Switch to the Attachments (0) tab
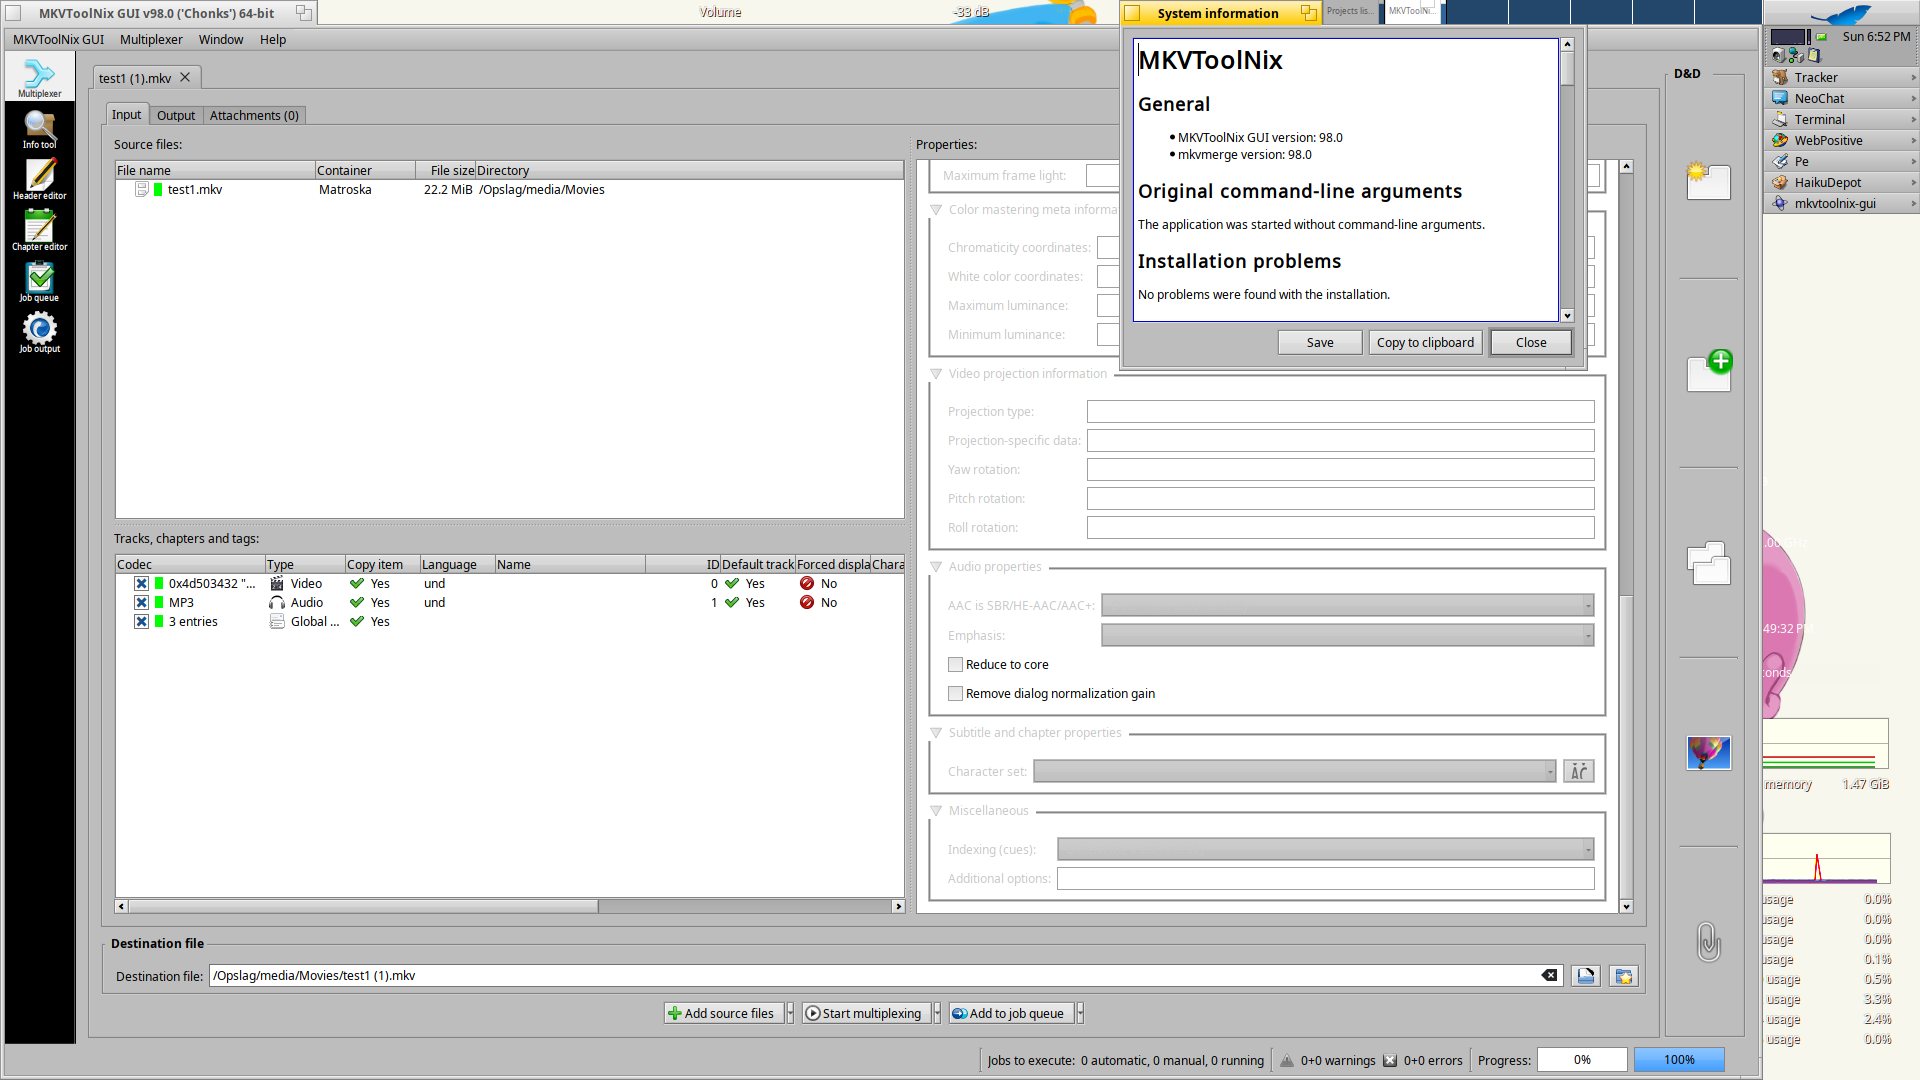The image size is (1920, 1080). [x=254, y=115]
